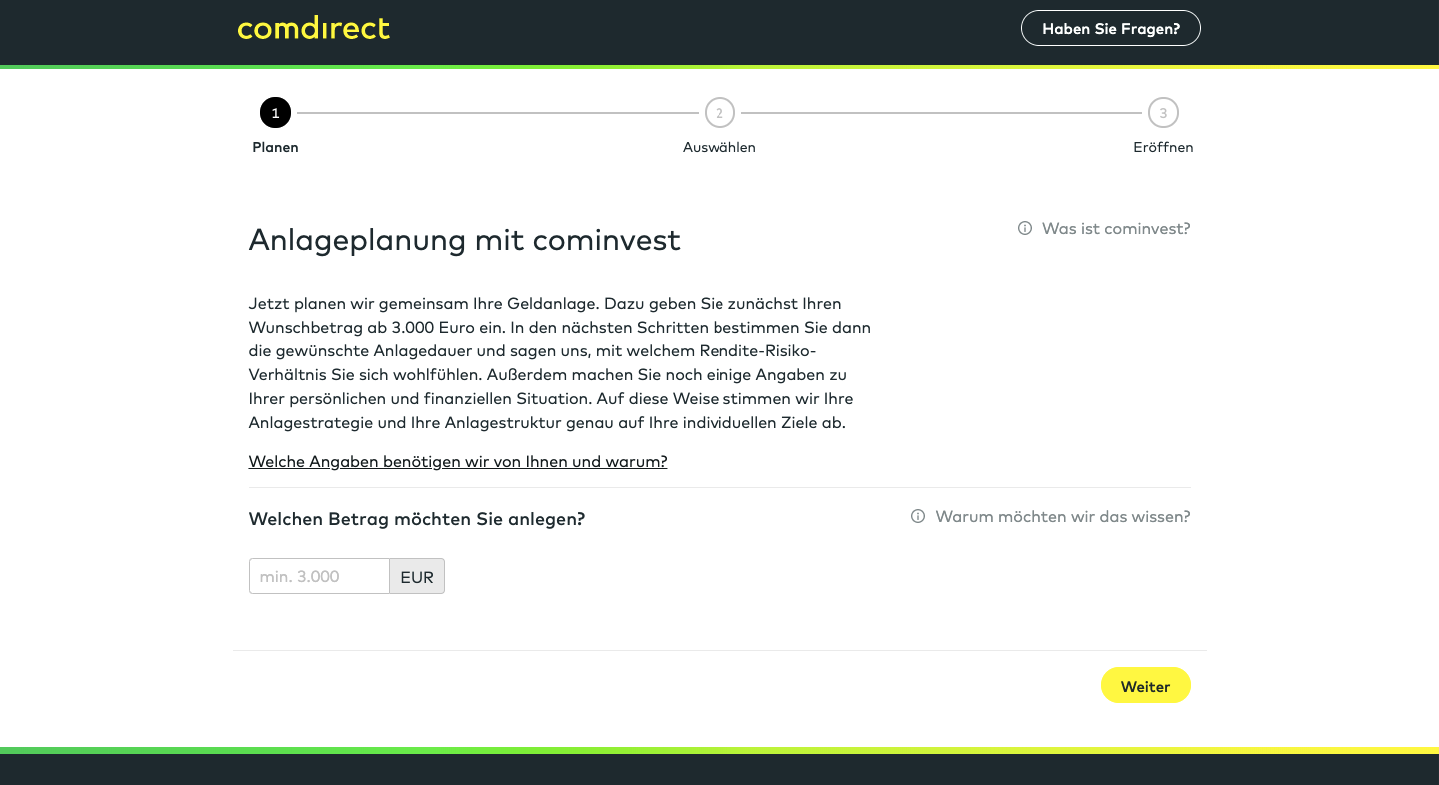Open 'Welche Angaben benötigen wir von Ihnen und warum?'
This screenshot has height=785, width=1439.
tap(458, 461)
